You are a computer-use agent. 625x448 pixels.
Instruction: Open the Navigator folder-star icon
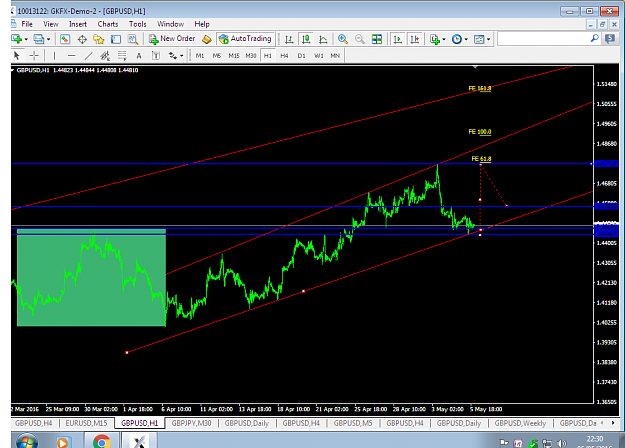(x=98, y=39)
